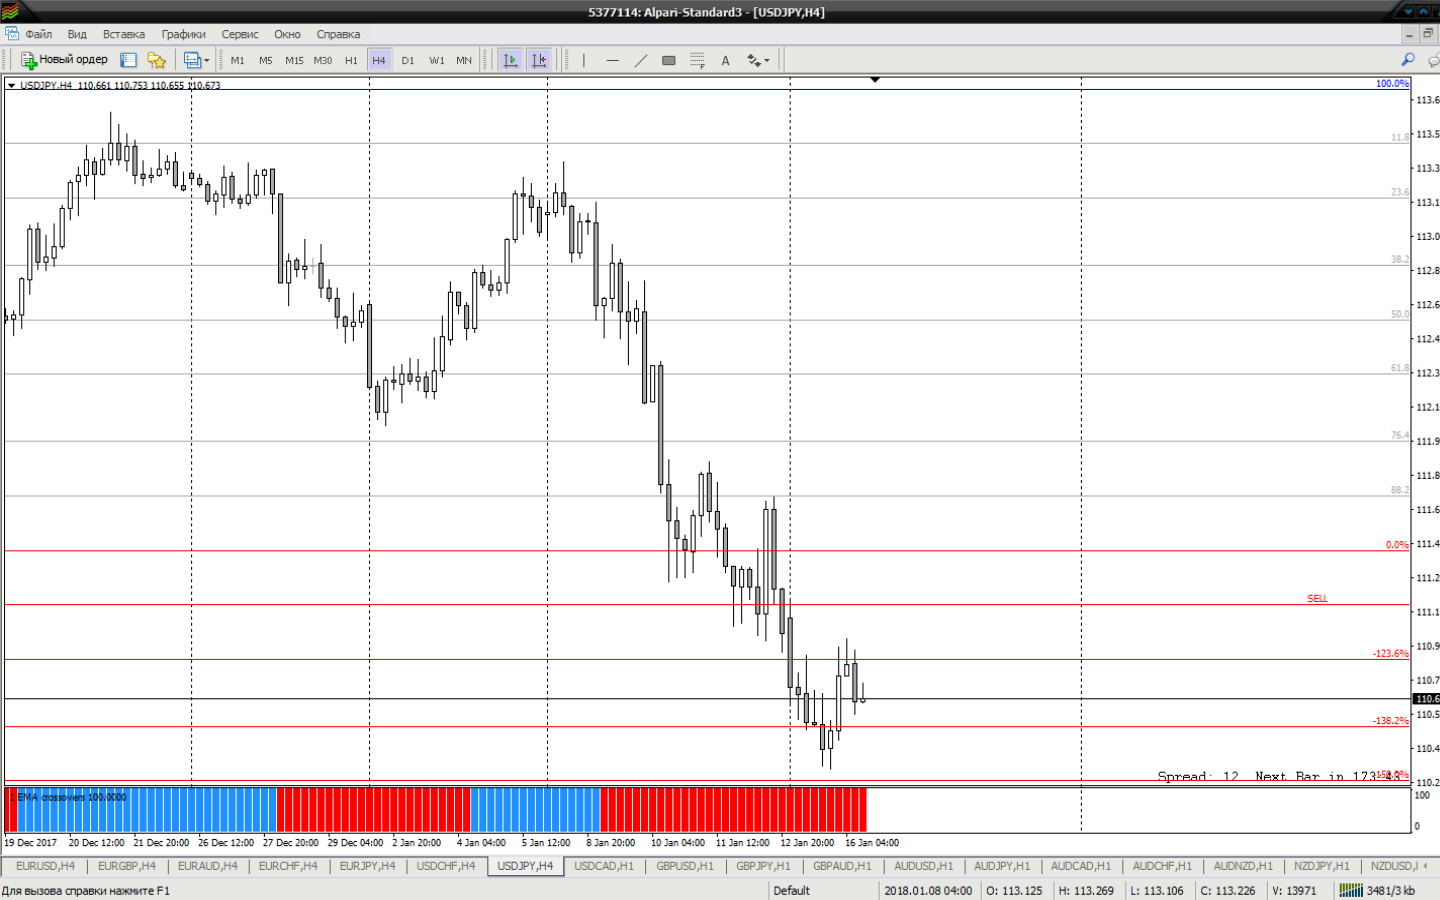Switch chart to W1 timeframe

tap(437, 60)
